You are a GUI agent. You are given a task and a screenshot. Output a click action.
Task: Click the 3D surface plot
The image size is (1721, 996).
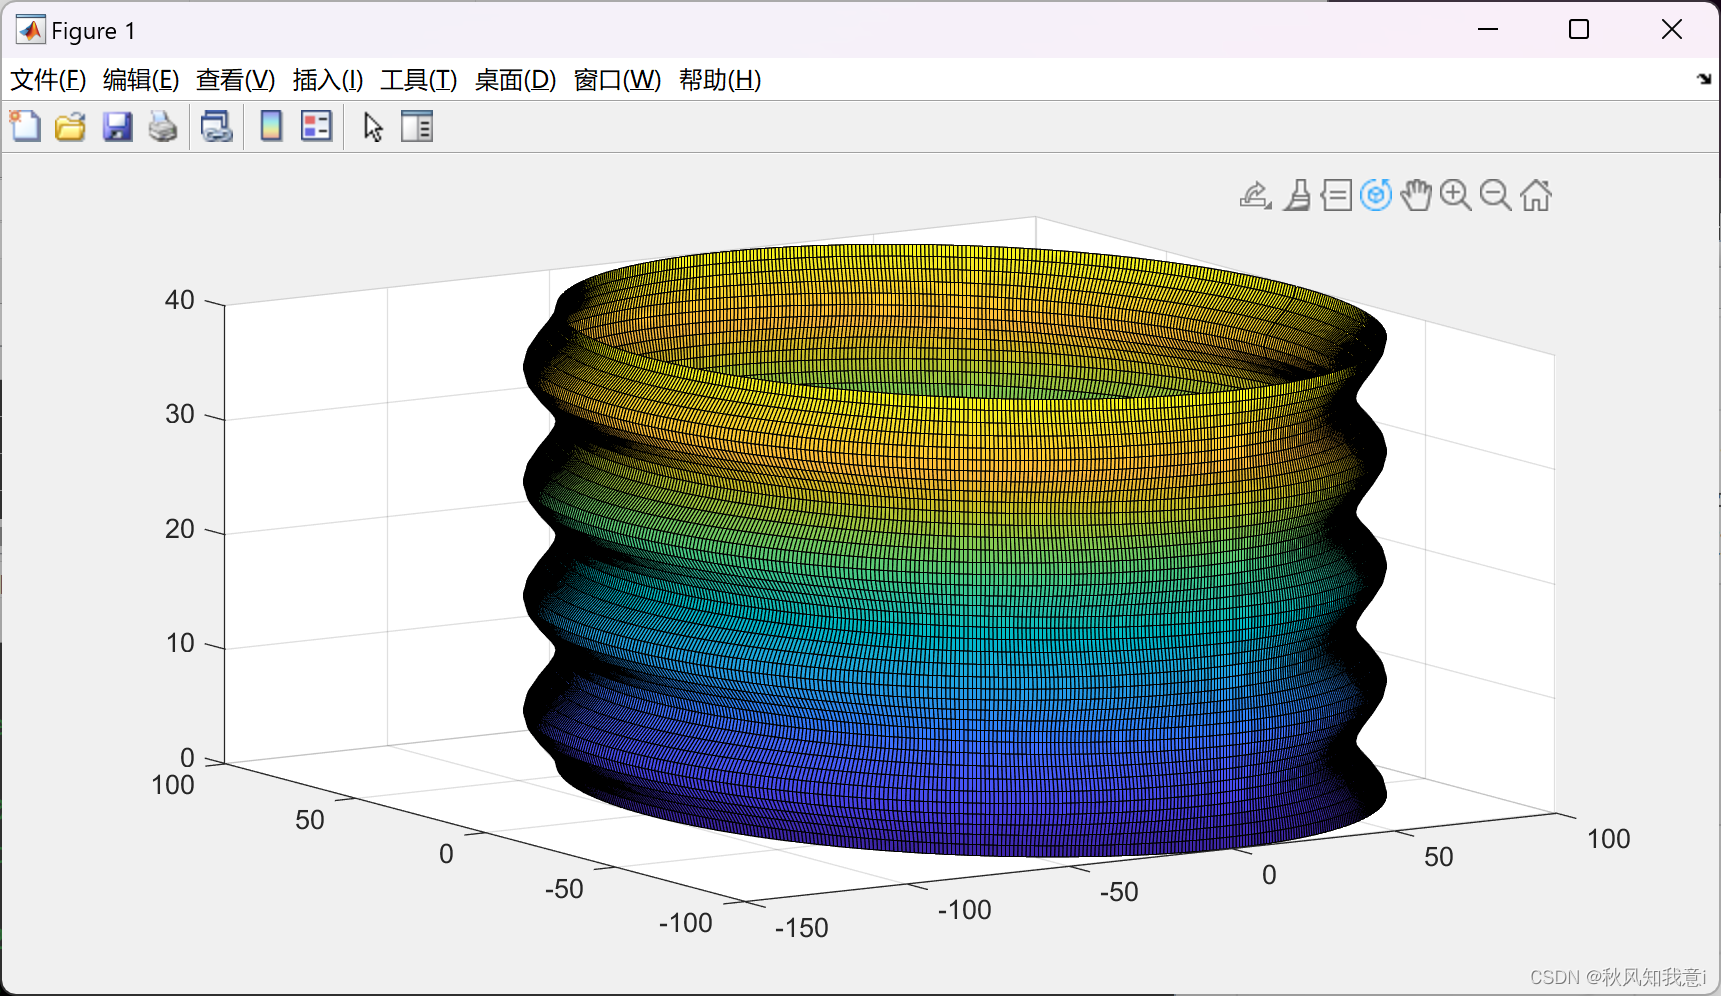coord(955,550)
